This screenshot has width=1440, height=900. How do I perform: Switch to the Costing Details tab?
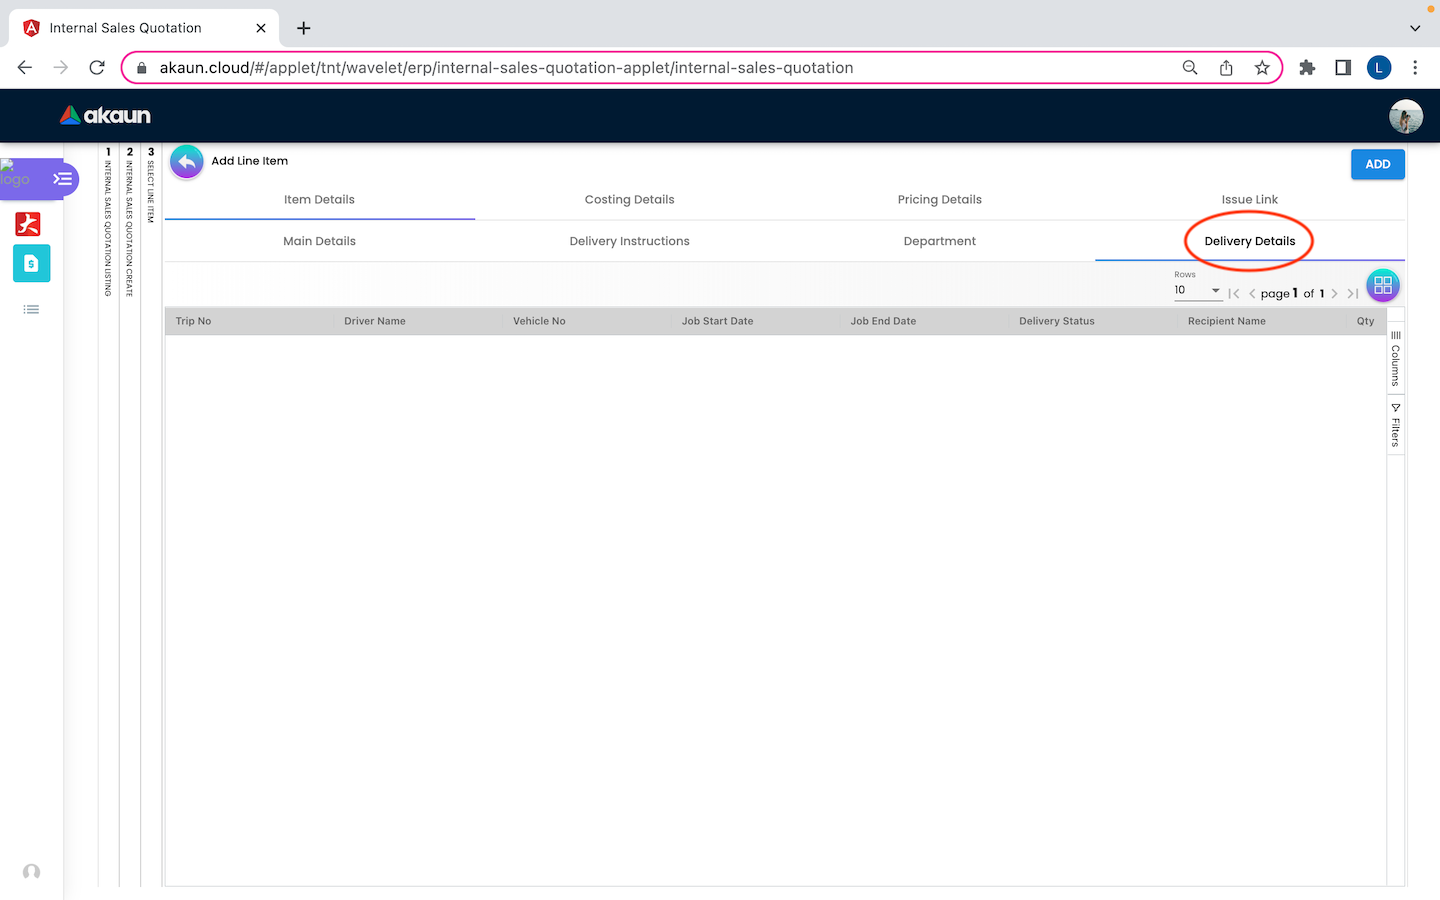click(x=630, y=200)
